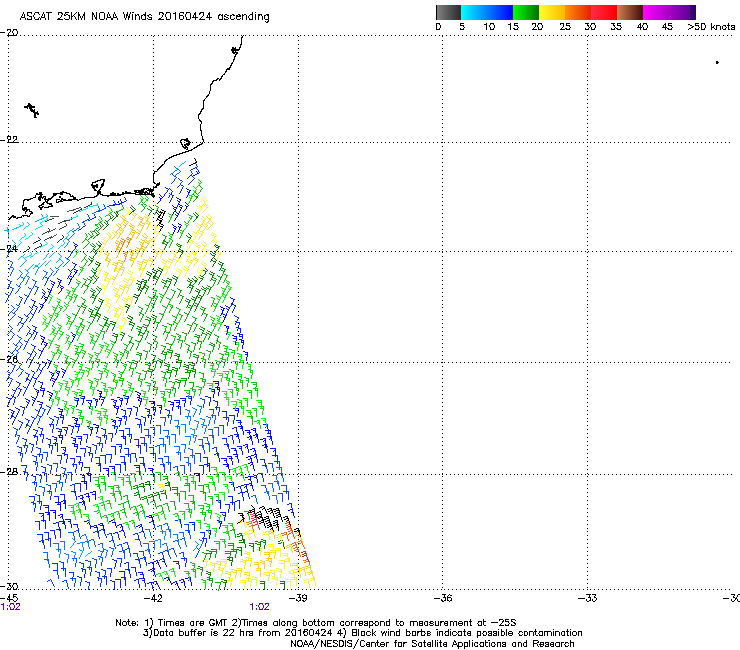Click the -42 longitude axis label
The image size is (740, 650).
153,598
